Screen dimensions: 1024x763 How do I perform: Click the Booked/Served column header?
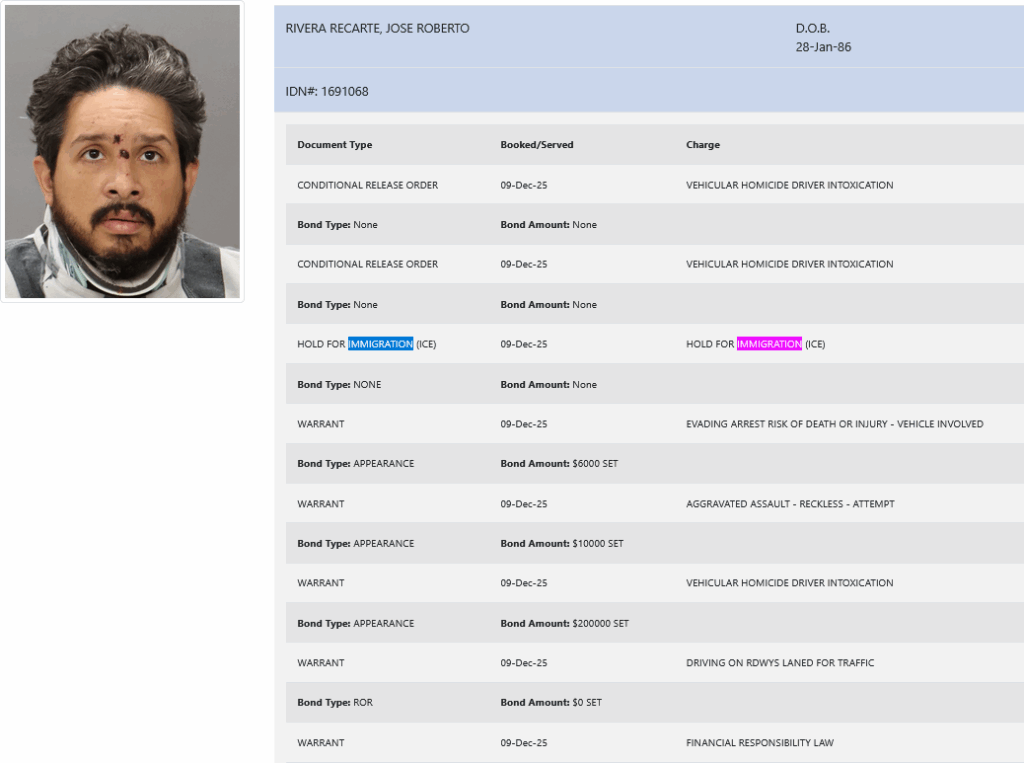coord(537,145)
